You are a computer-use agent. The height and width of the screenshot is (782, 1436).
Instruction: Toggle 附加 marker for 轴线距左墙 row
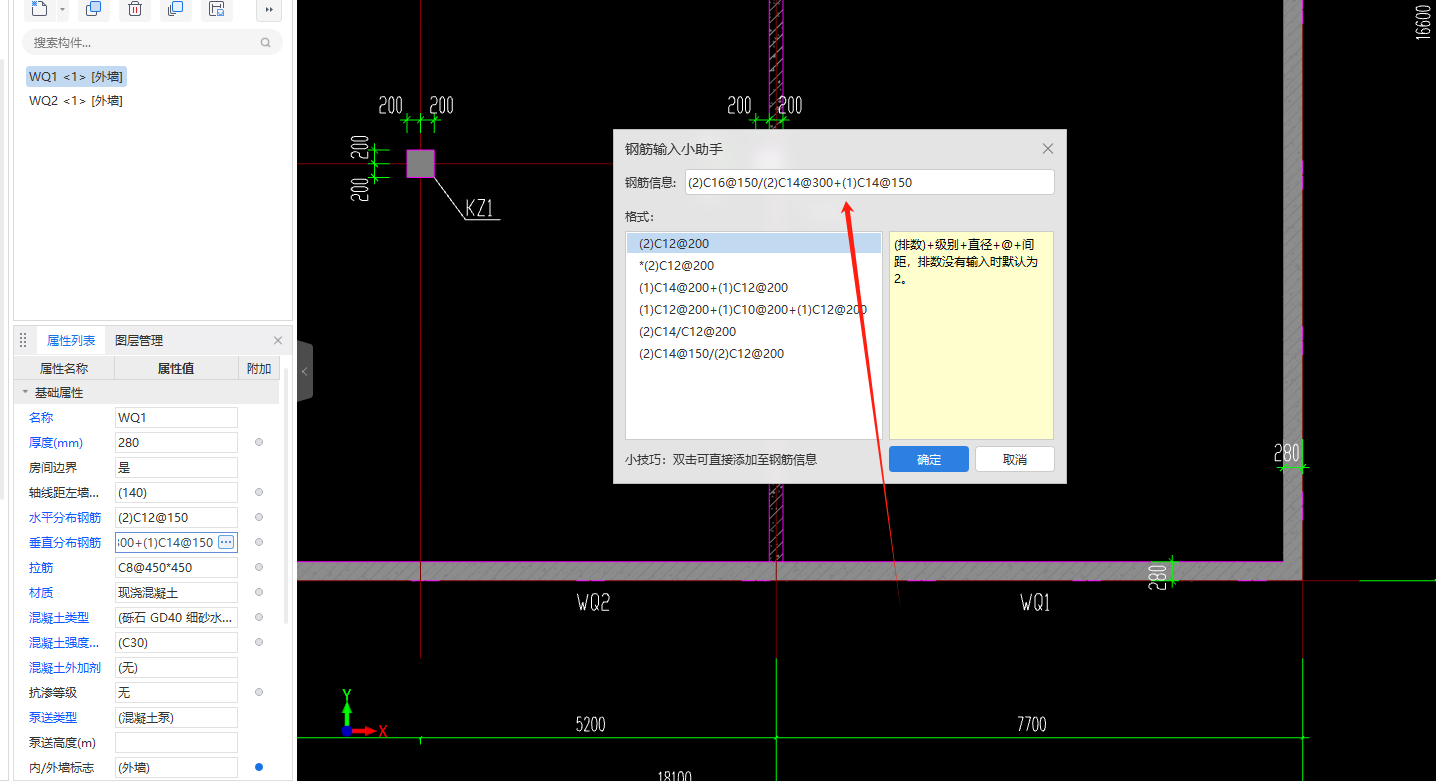259,492
